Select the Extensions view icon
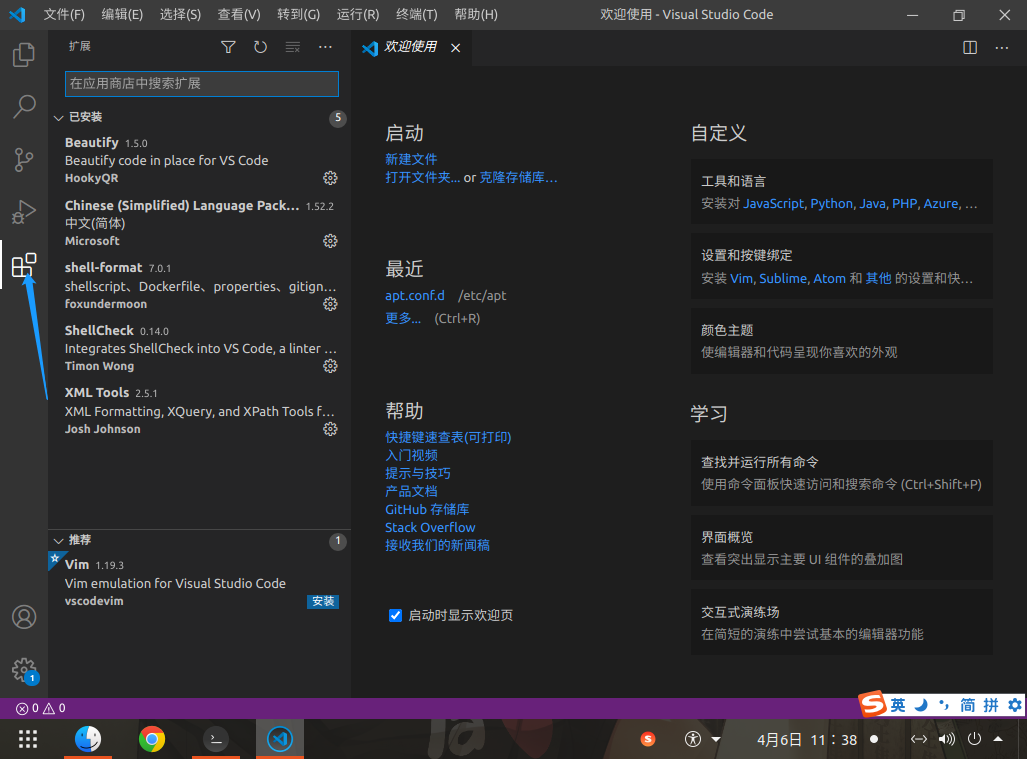This screenshot has height=759, width=1027. click(x=24, y=265)
